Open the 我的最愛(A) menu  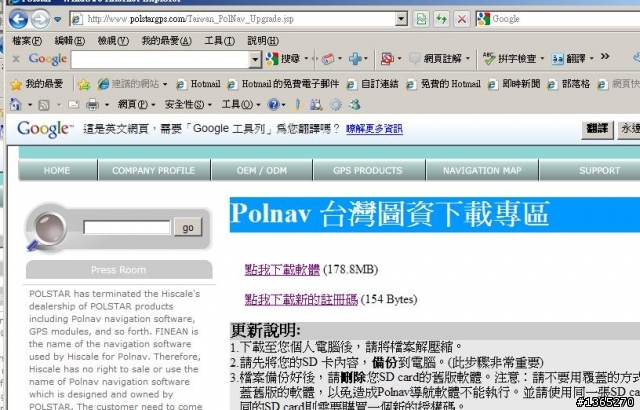pyautogui.click(x=167, y=41)
